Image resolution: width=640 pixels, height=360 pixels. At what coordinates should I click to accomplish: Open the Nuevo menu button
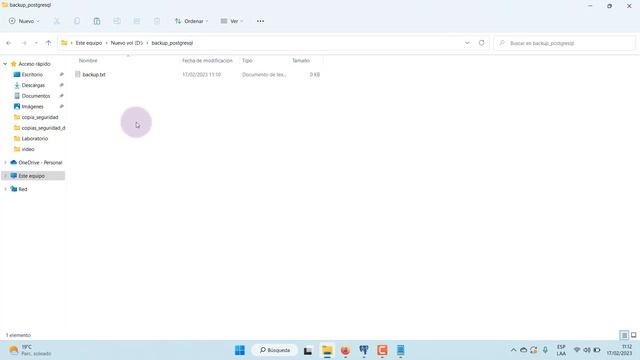click(x=24, y=21)
